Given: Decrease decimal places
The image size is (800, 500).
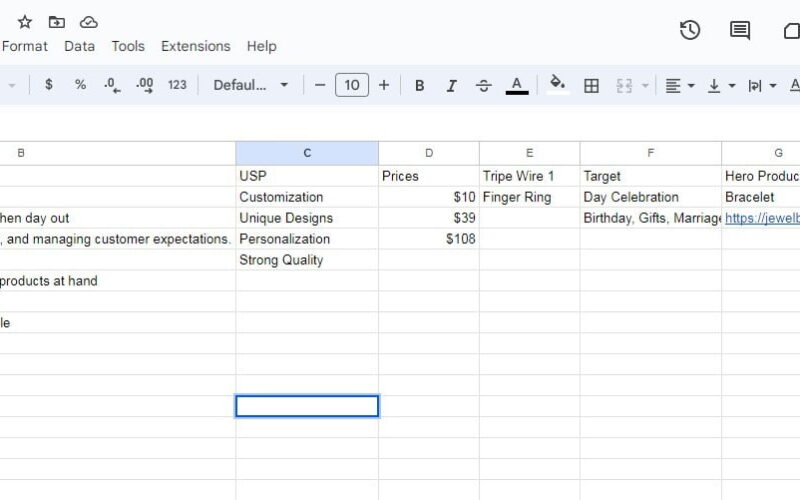Looking at the screenshot, I should click(x=112, y=85).
